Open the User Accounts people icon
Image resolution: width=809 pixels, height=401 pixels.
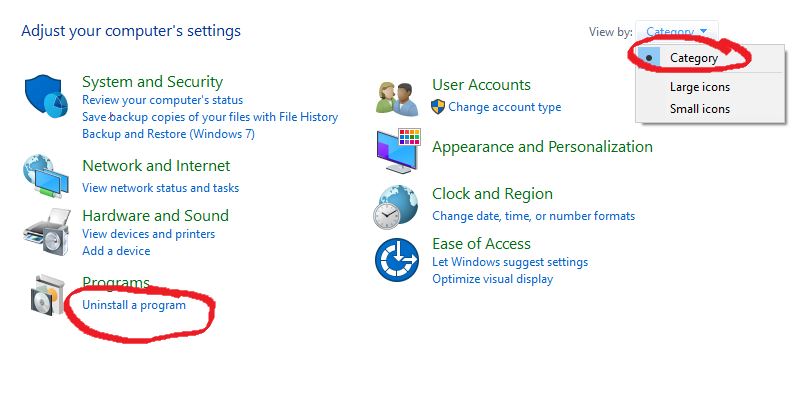point(397,99)
